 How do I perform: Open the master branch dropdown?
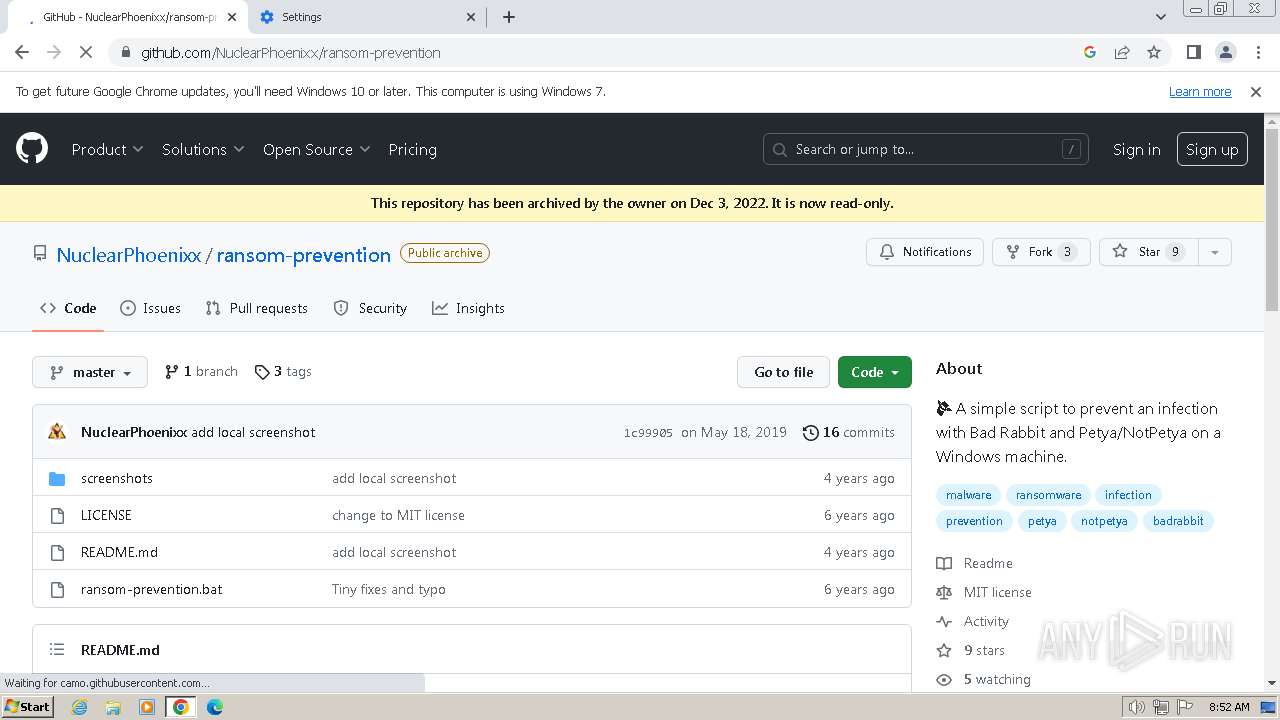click(90, 372)
